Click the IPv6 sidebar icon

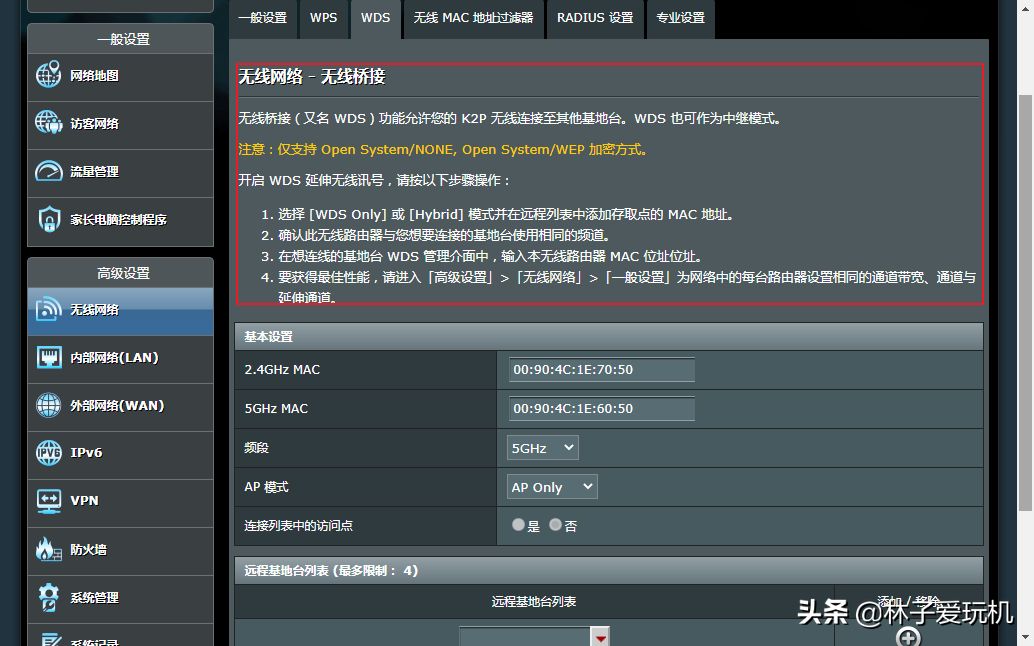tap(49, 453)
